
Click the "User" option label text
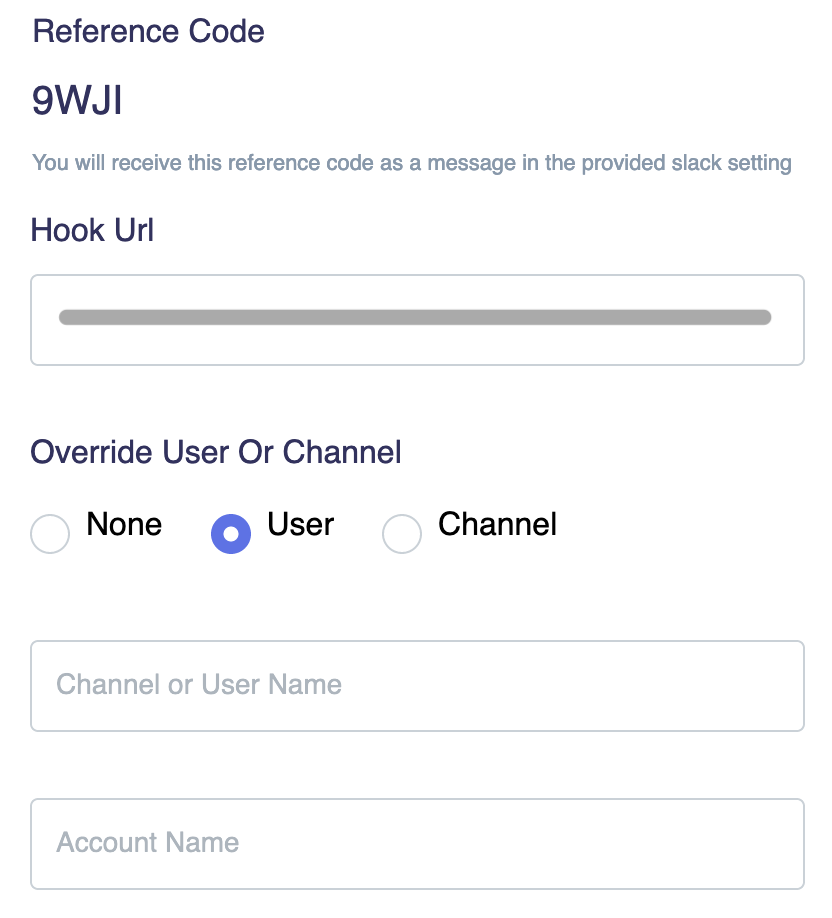point(300,524)
